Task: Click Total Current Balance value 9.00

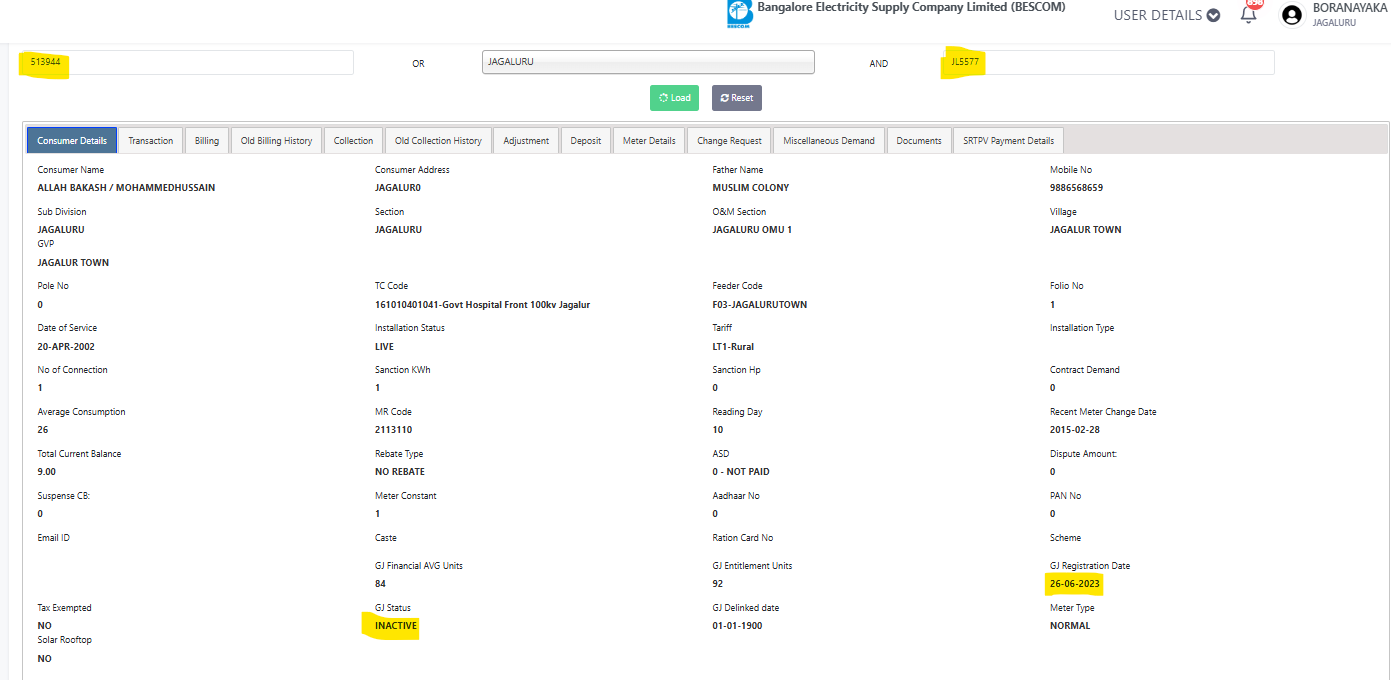Action: click(46, 472)
